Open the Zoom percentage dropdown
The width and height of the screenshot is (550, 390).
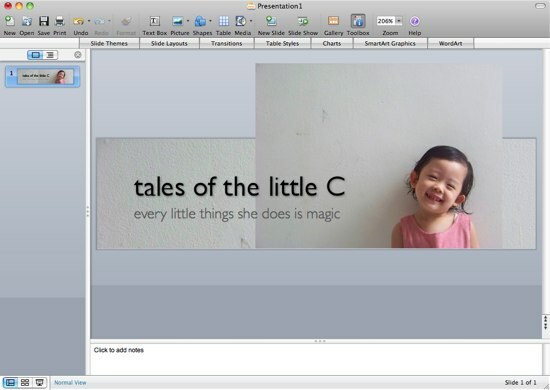pos(399,21)
